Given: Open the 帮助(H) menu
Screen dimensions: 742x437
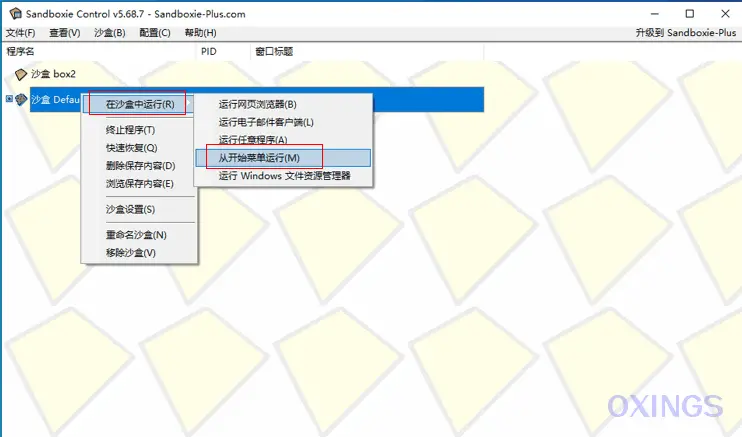Looking at the screenshot, I should pos(200,33).
